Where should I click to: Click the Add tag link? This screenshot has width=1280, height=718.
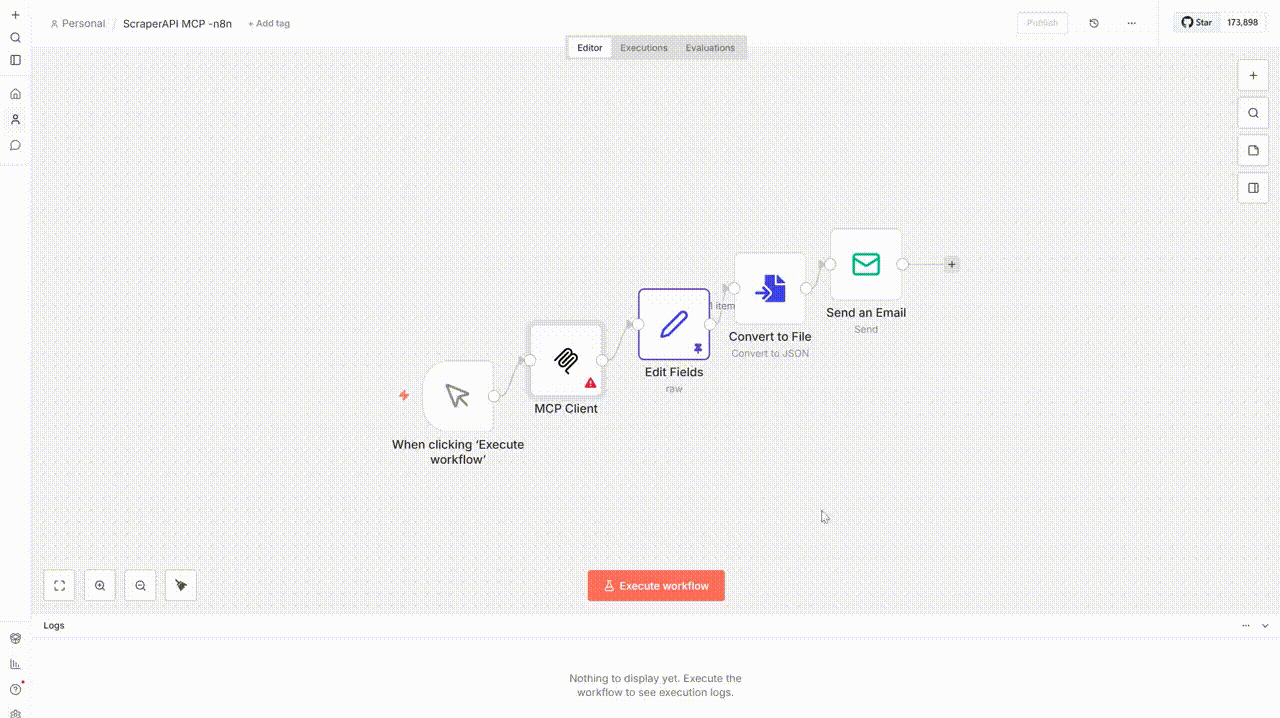point(269,23)
